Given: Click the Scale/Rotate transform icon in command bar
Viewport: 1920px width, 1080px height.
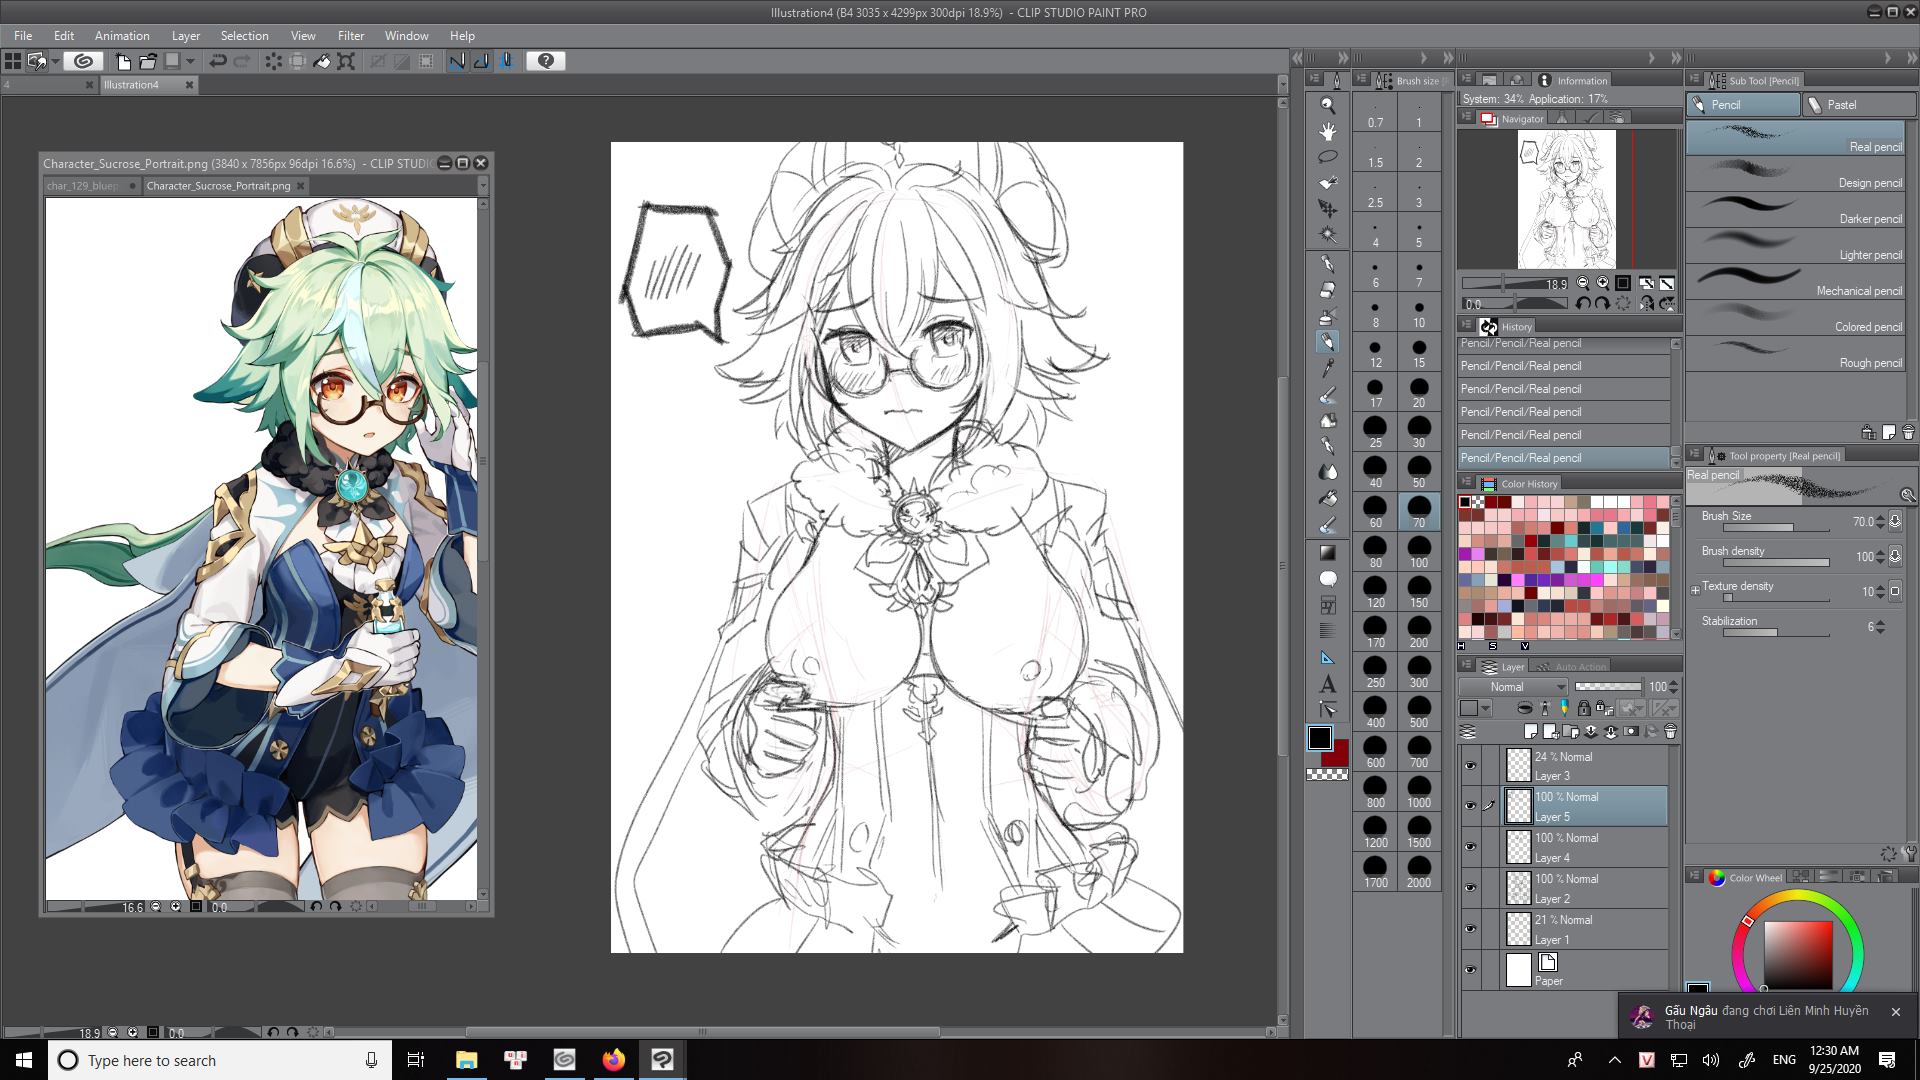Looking at the screenshot, I should (x=346, y=61).
